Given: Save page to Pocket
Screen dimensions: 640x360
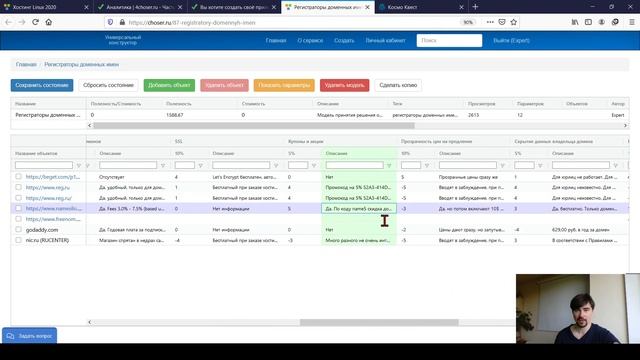Looking at the screenshot, I should [x=502, y=22].
